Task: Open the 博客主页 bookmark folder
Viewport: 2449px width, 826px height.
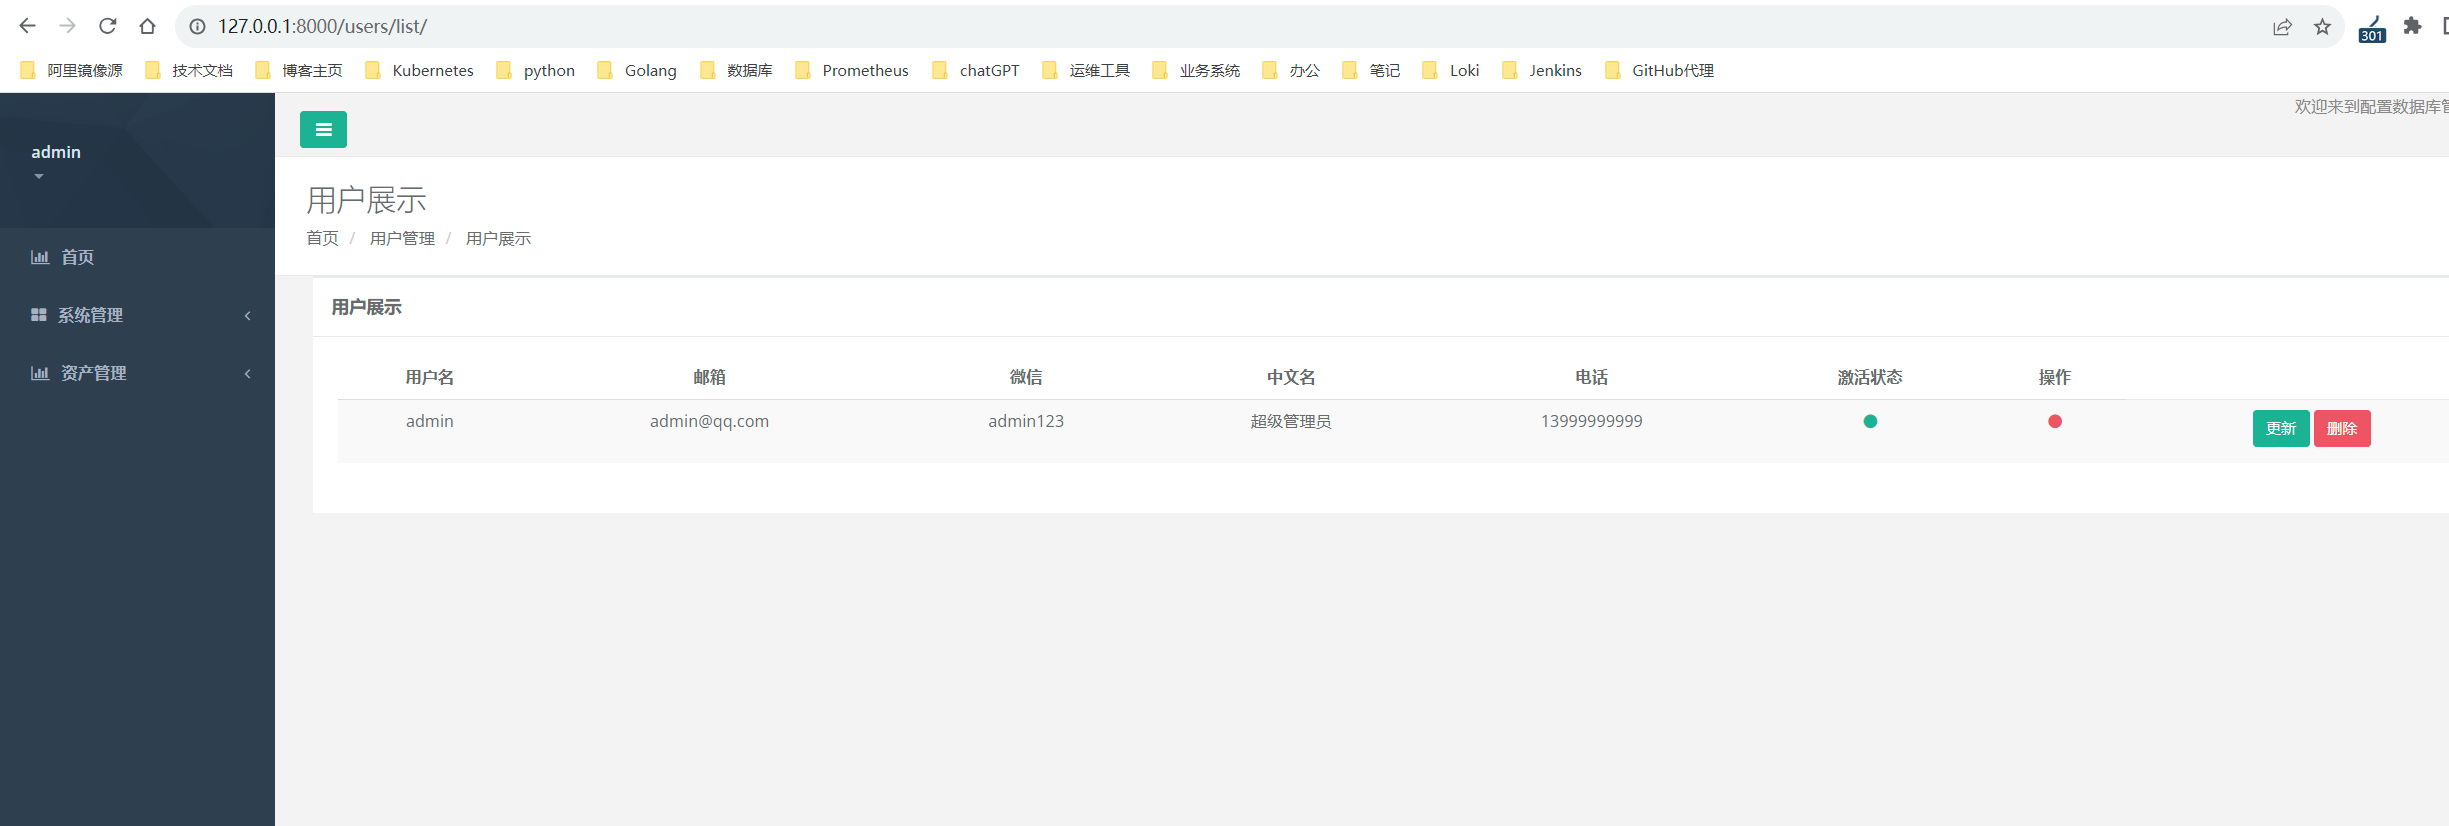Action: [299, 70]
